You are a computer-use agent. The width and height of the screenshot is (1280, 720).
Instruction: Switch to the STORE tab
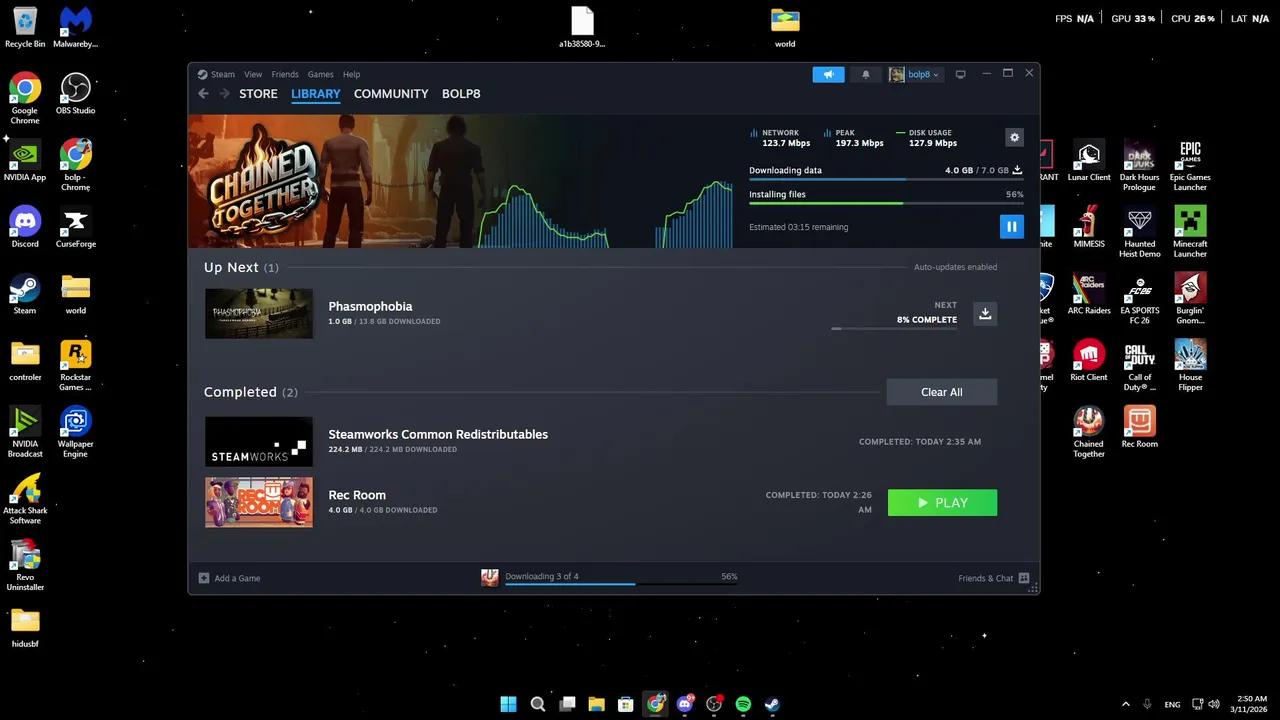pos(258,94)
